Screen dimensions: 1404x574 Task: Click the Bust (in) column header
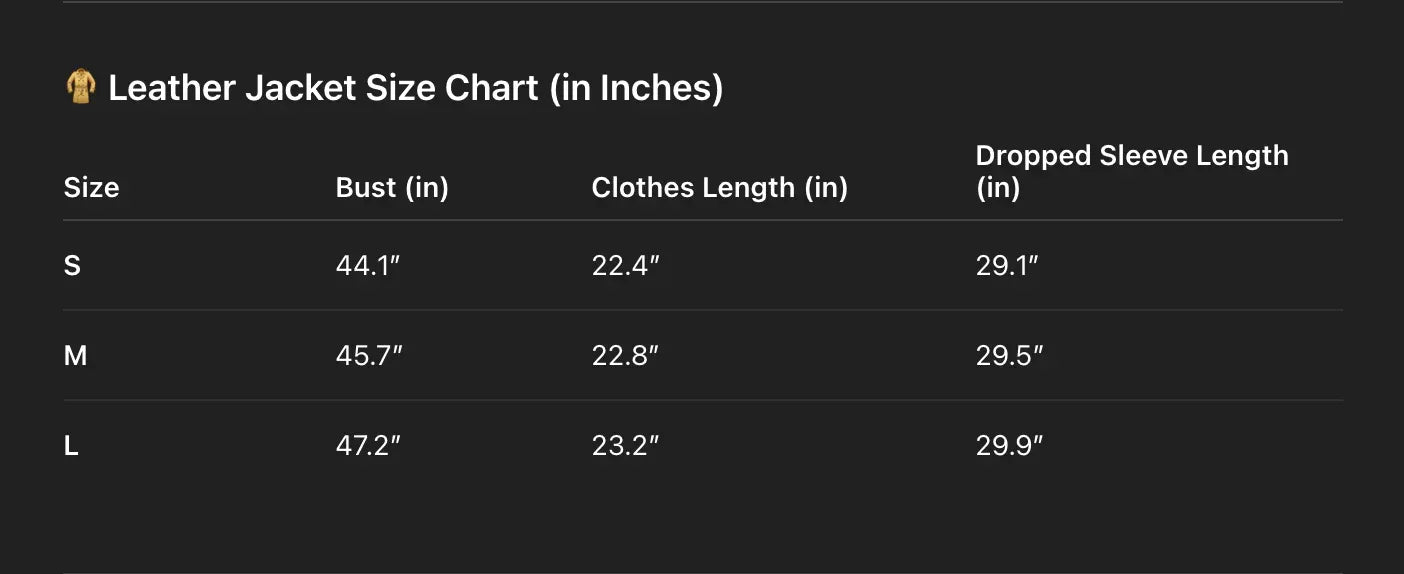pos(392,187)
